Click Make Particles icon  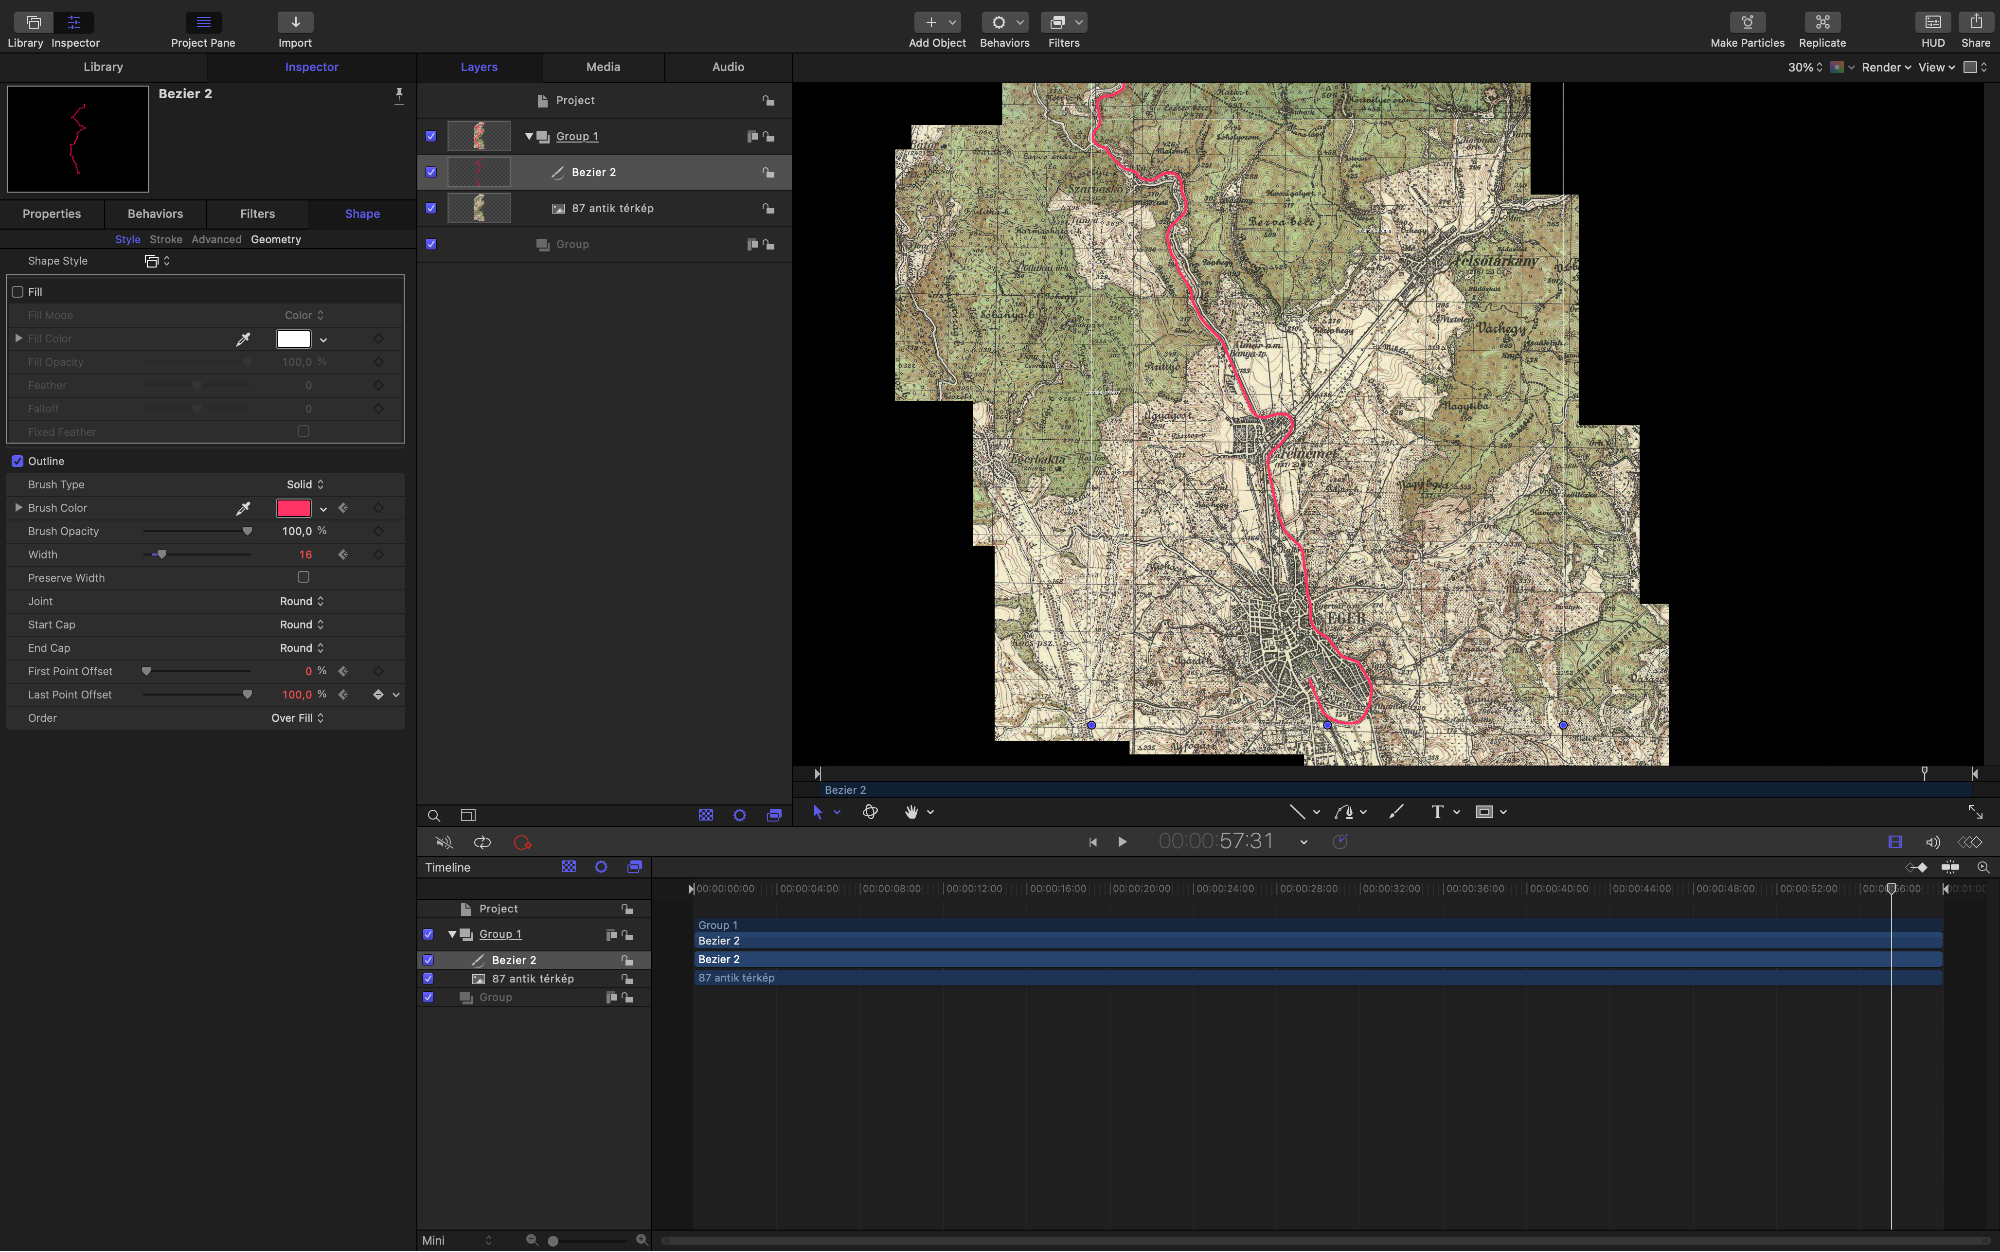point(1747,22)
